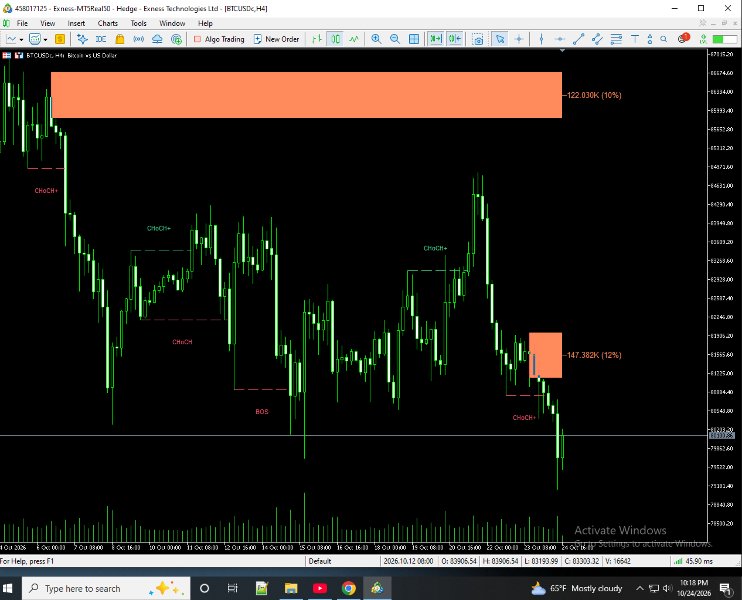Open the View menu
The height and width of the screenshot is (600, 742).
pyautogui.click(x=47, y=23)
